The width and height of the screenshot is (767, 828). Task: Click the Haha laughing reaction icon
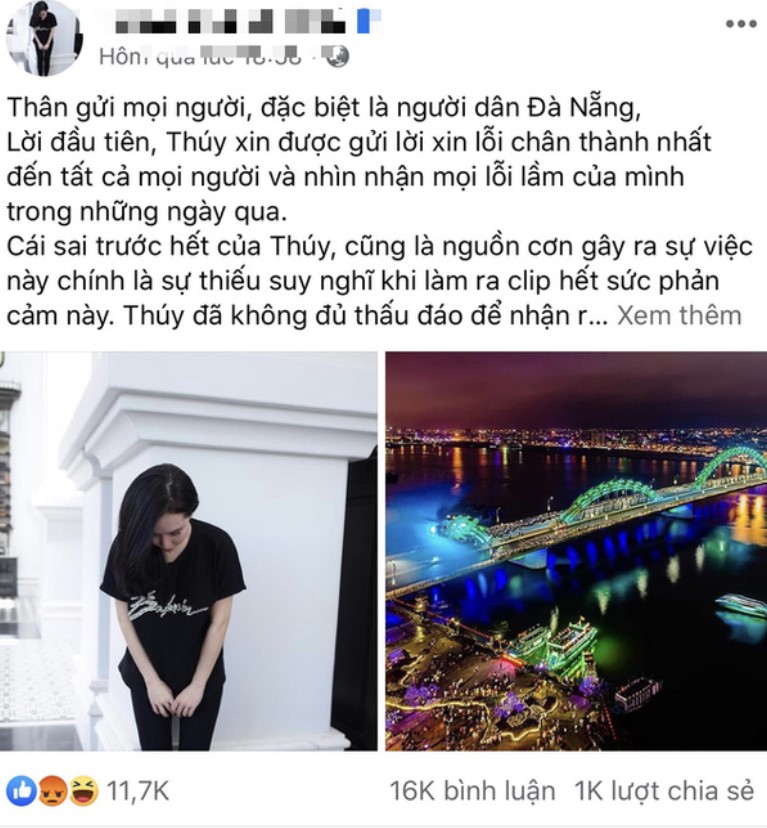click(83, 791)
